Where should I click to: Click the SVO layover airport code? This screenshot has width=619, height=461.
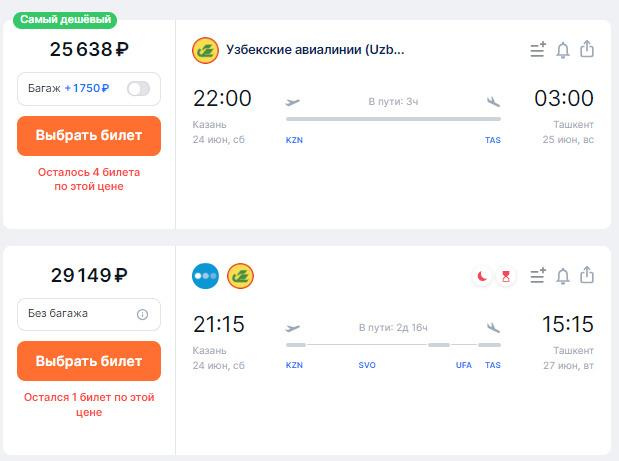pos(367,365)
